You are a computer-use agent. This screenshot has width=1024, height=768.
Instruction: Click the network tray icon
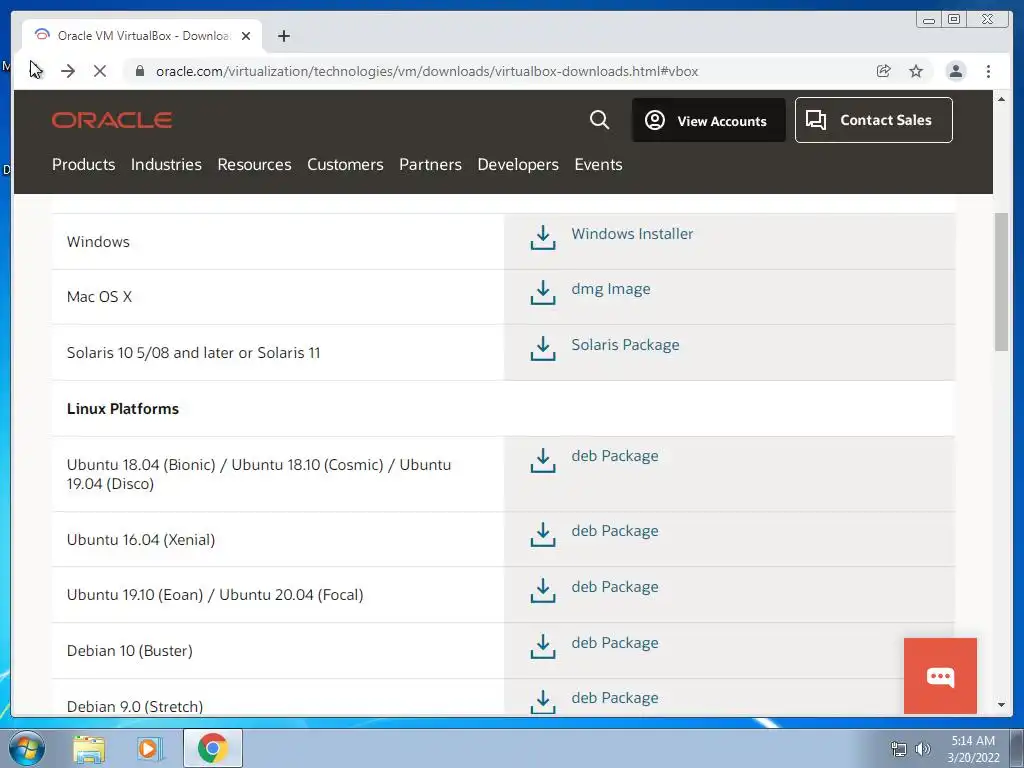[x=899, y=749]
